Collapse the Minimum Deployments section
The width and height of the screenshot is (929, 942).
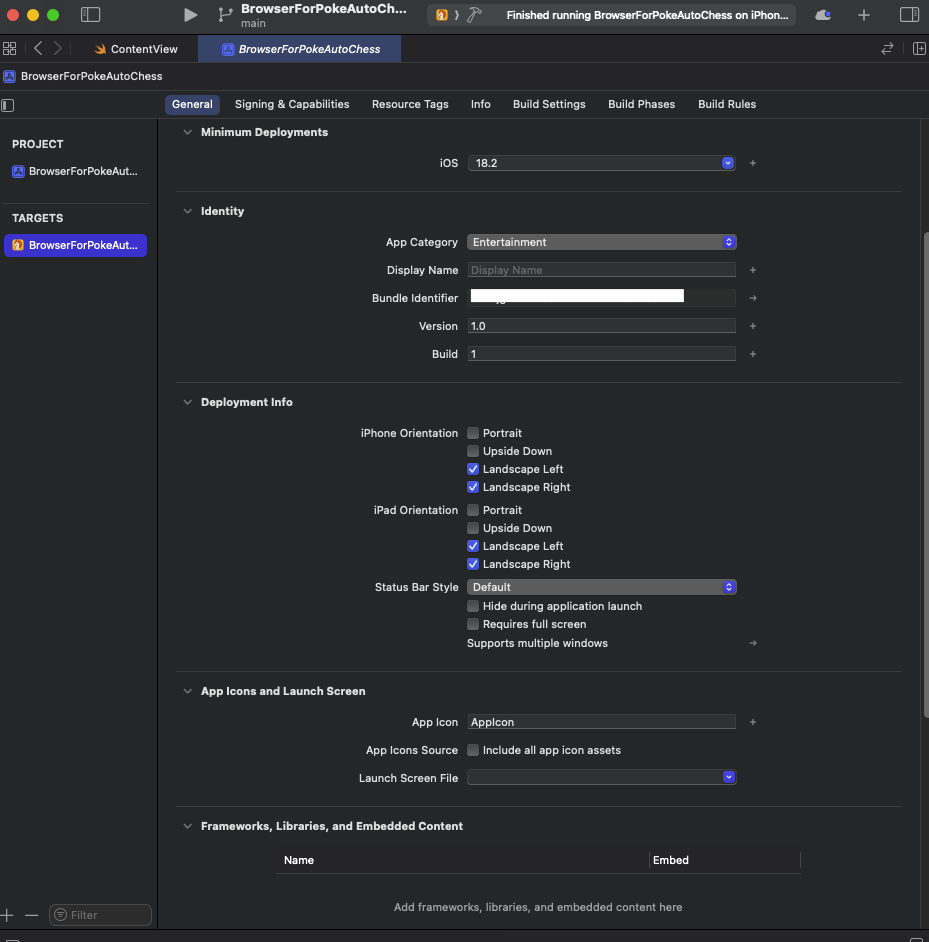(187, 132)
